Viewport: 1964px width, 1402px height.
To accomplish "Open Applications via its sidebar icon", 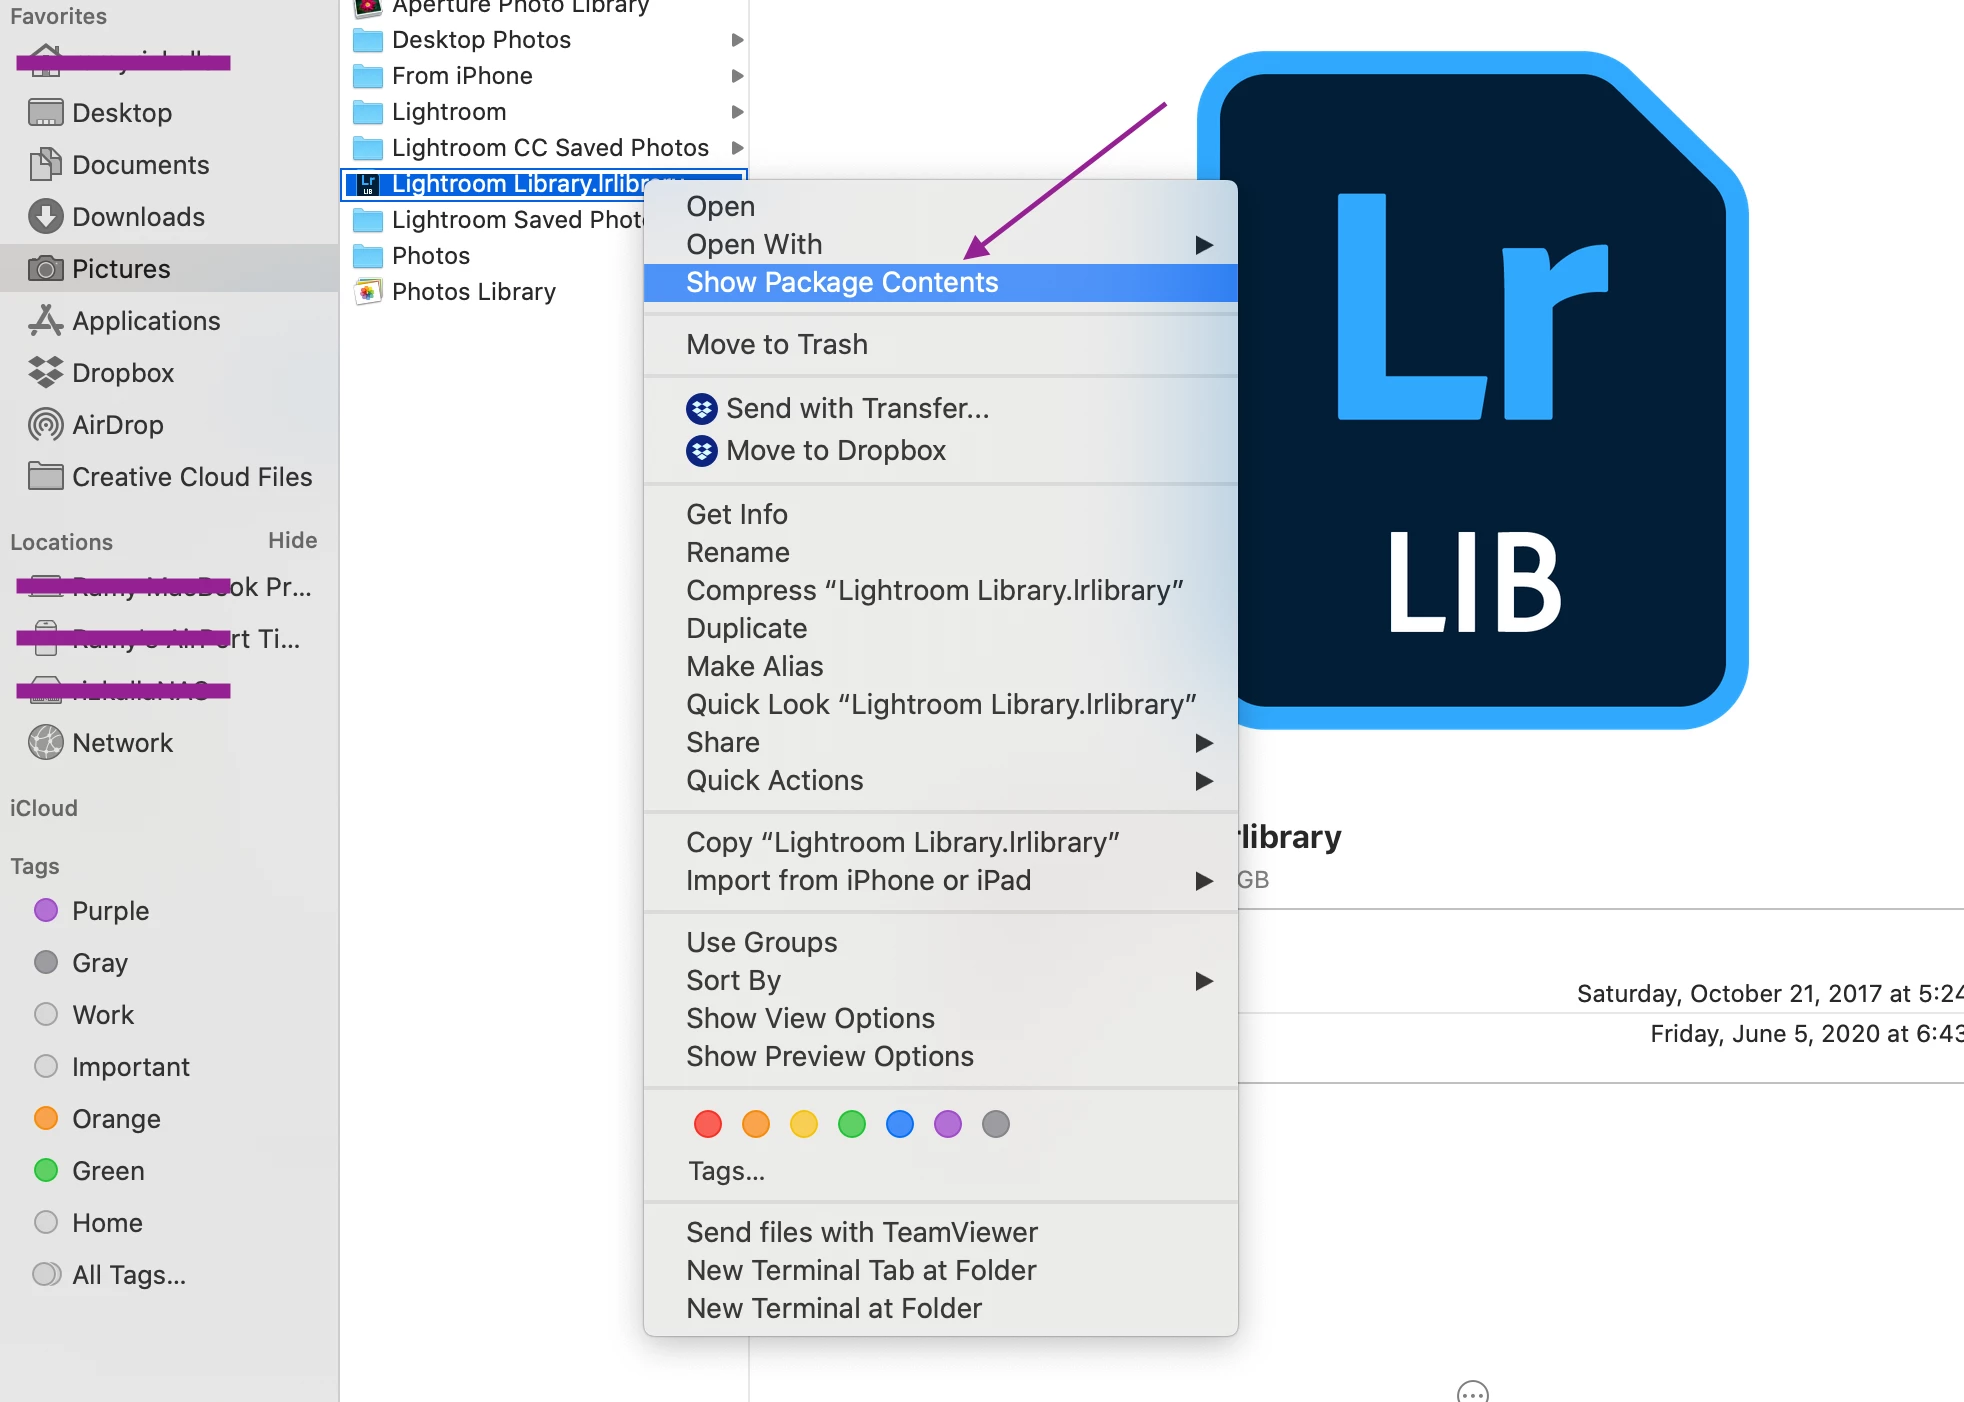I will coord(45,321).
